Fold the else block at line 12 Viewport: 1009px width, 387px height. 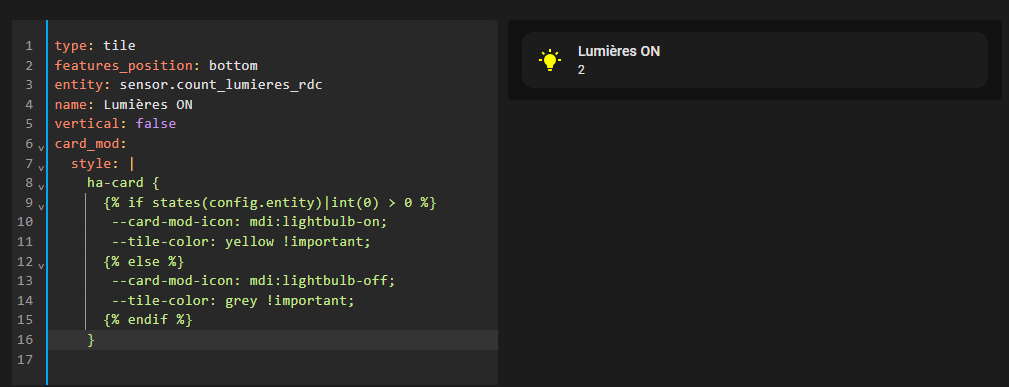pyautogui.click(x=41, y=265)
